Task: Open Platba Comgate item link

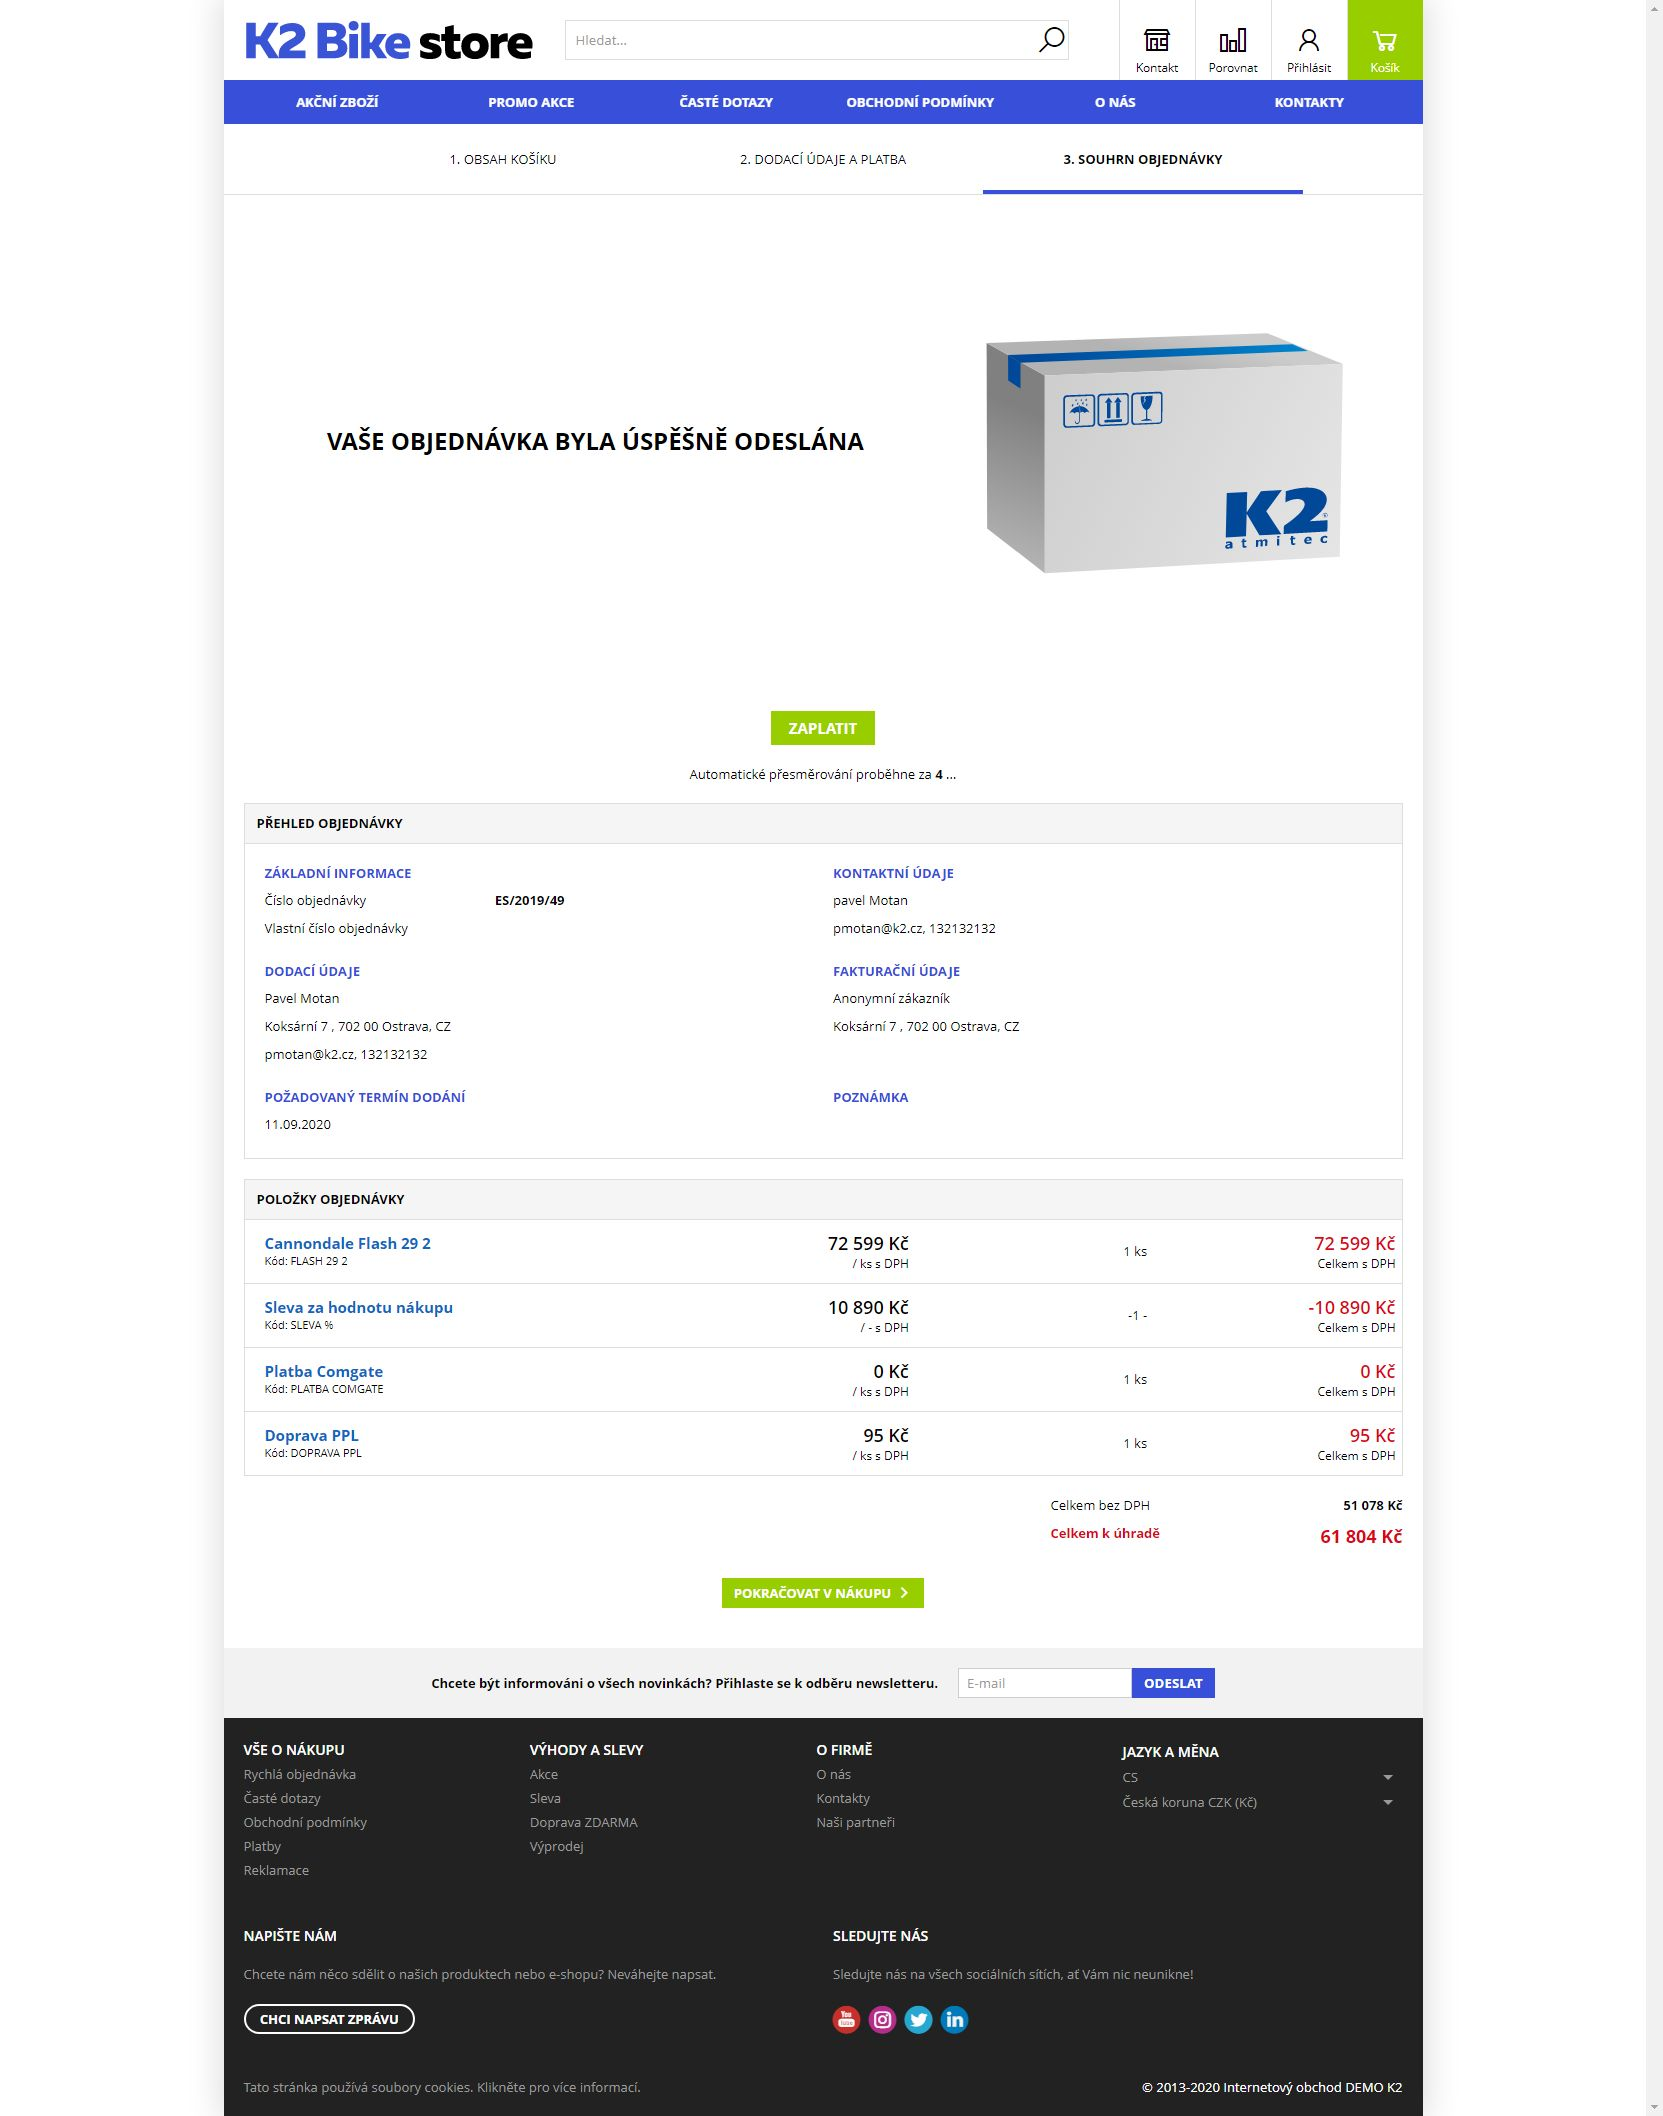Action: (324, 1371)
